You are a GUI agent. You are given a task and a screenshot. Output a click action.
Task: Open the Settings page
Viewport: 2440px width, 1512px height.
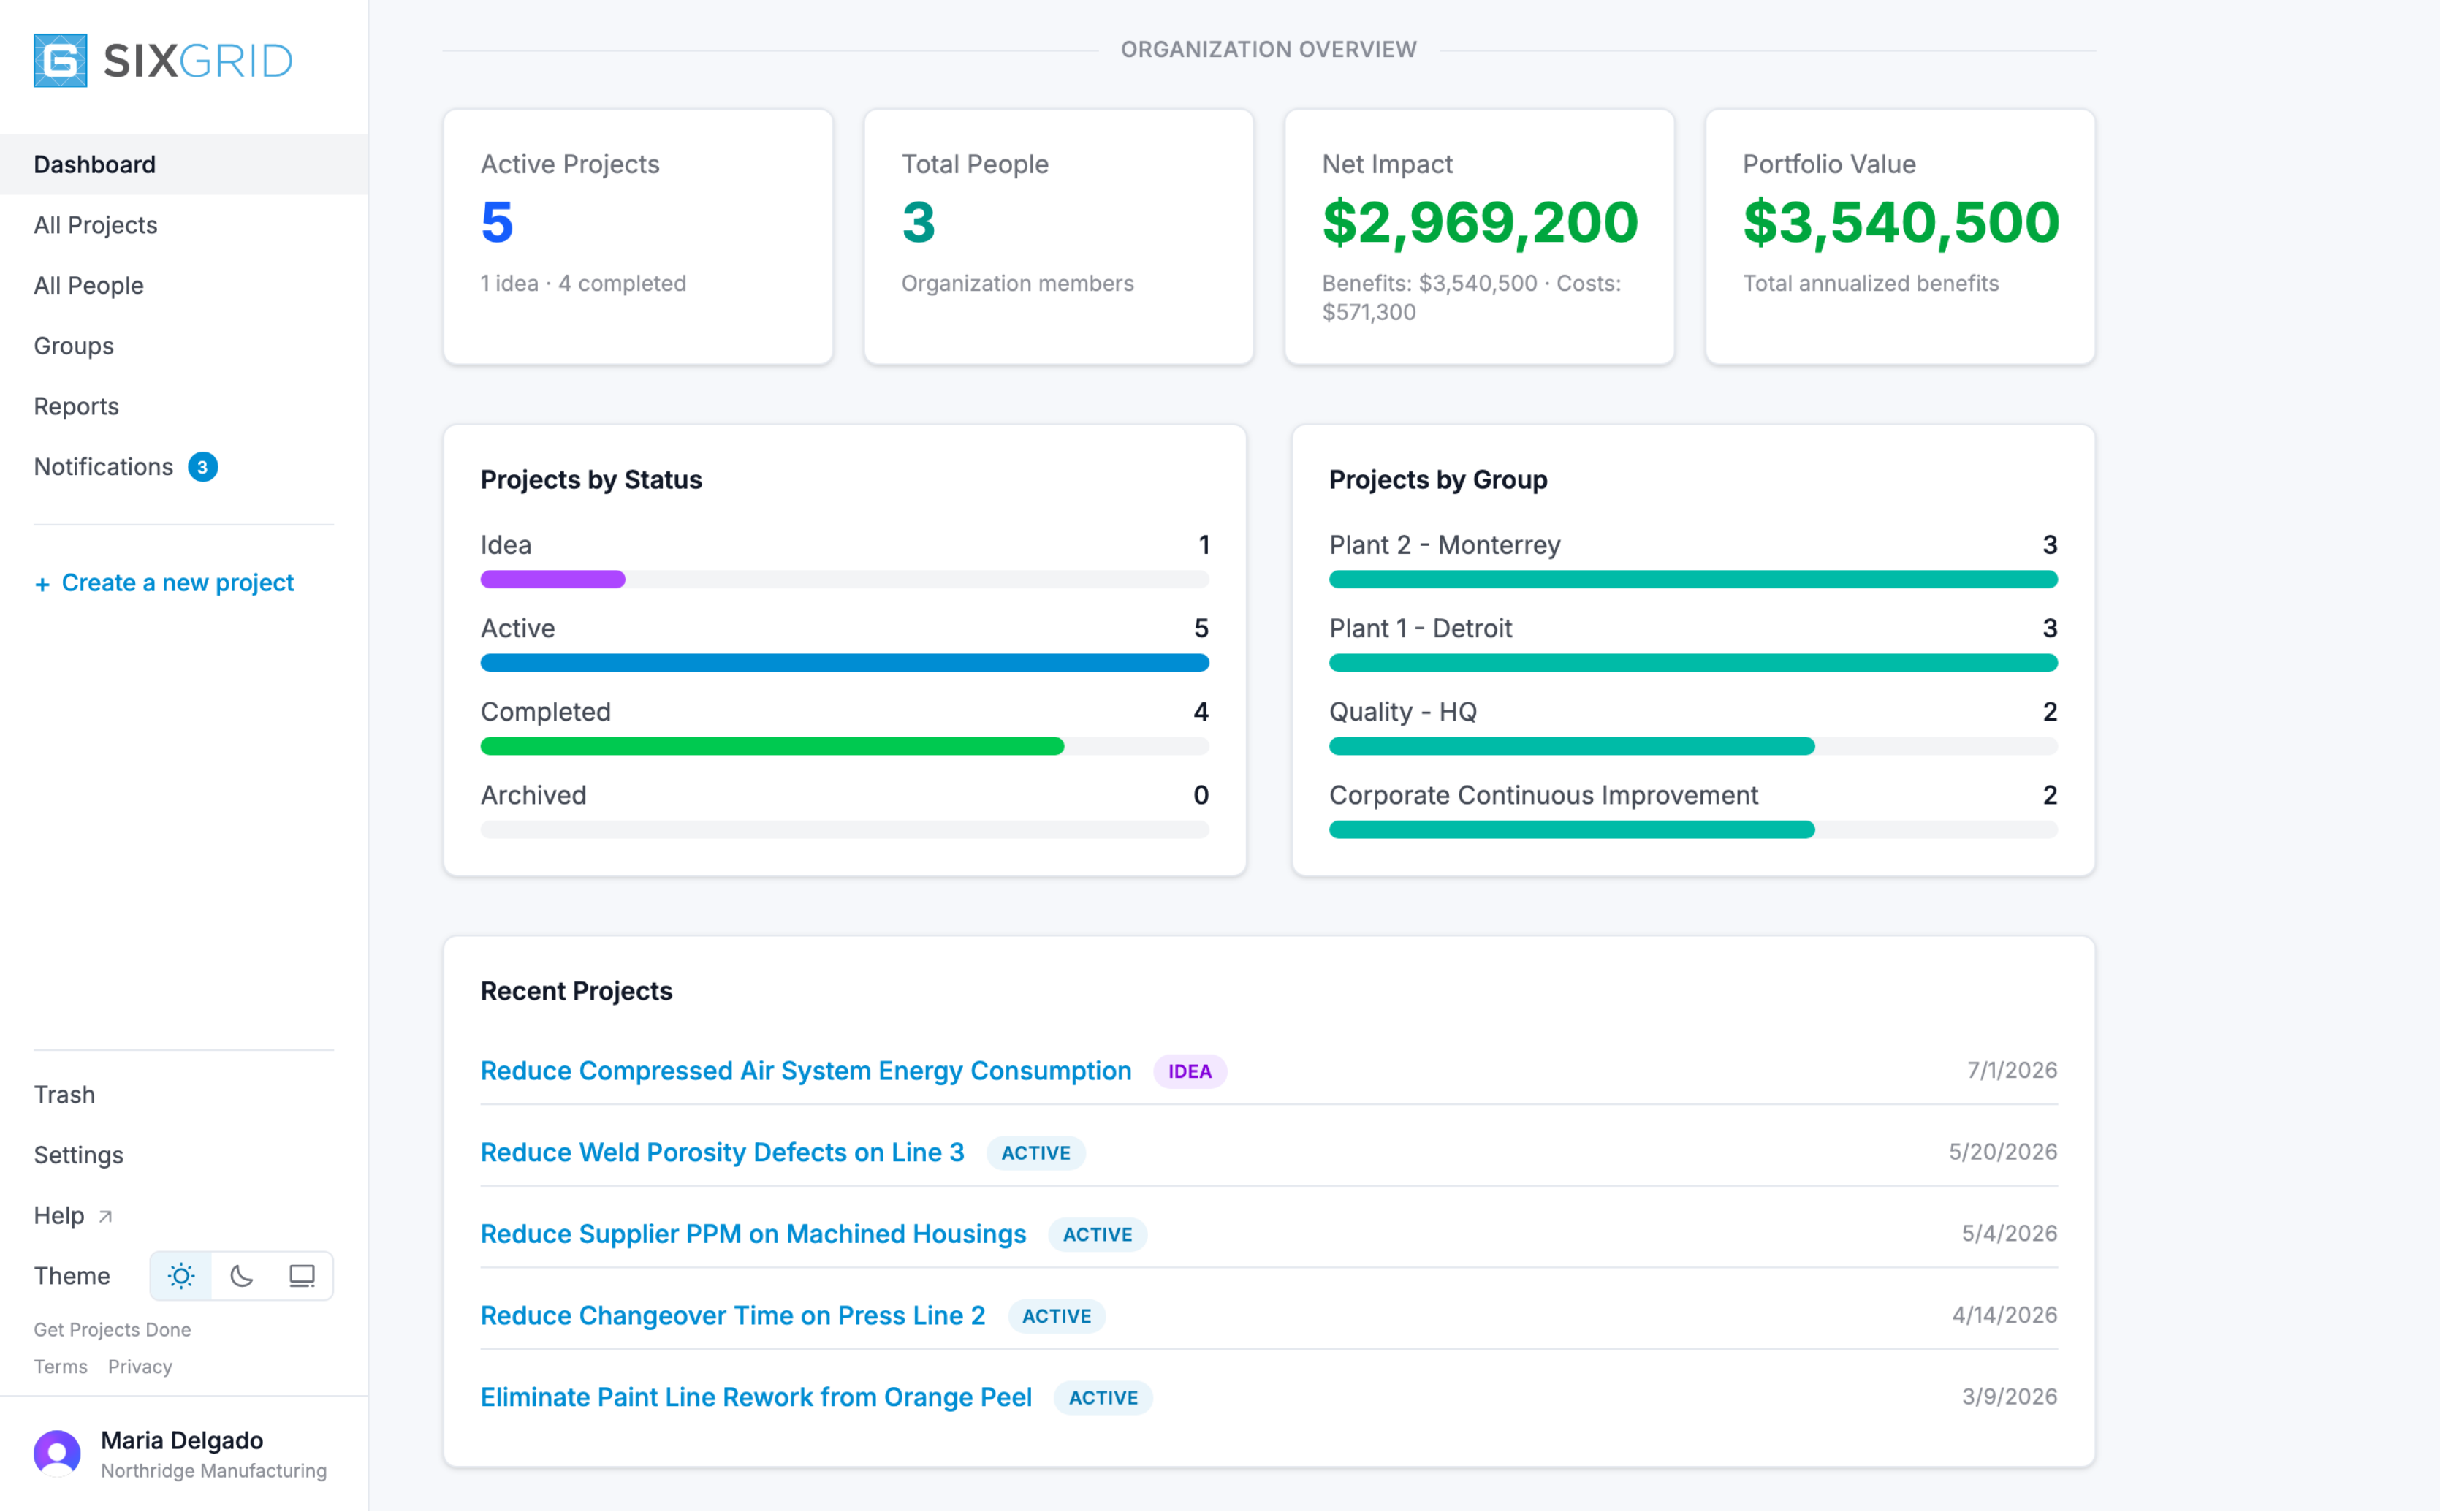79,1155
